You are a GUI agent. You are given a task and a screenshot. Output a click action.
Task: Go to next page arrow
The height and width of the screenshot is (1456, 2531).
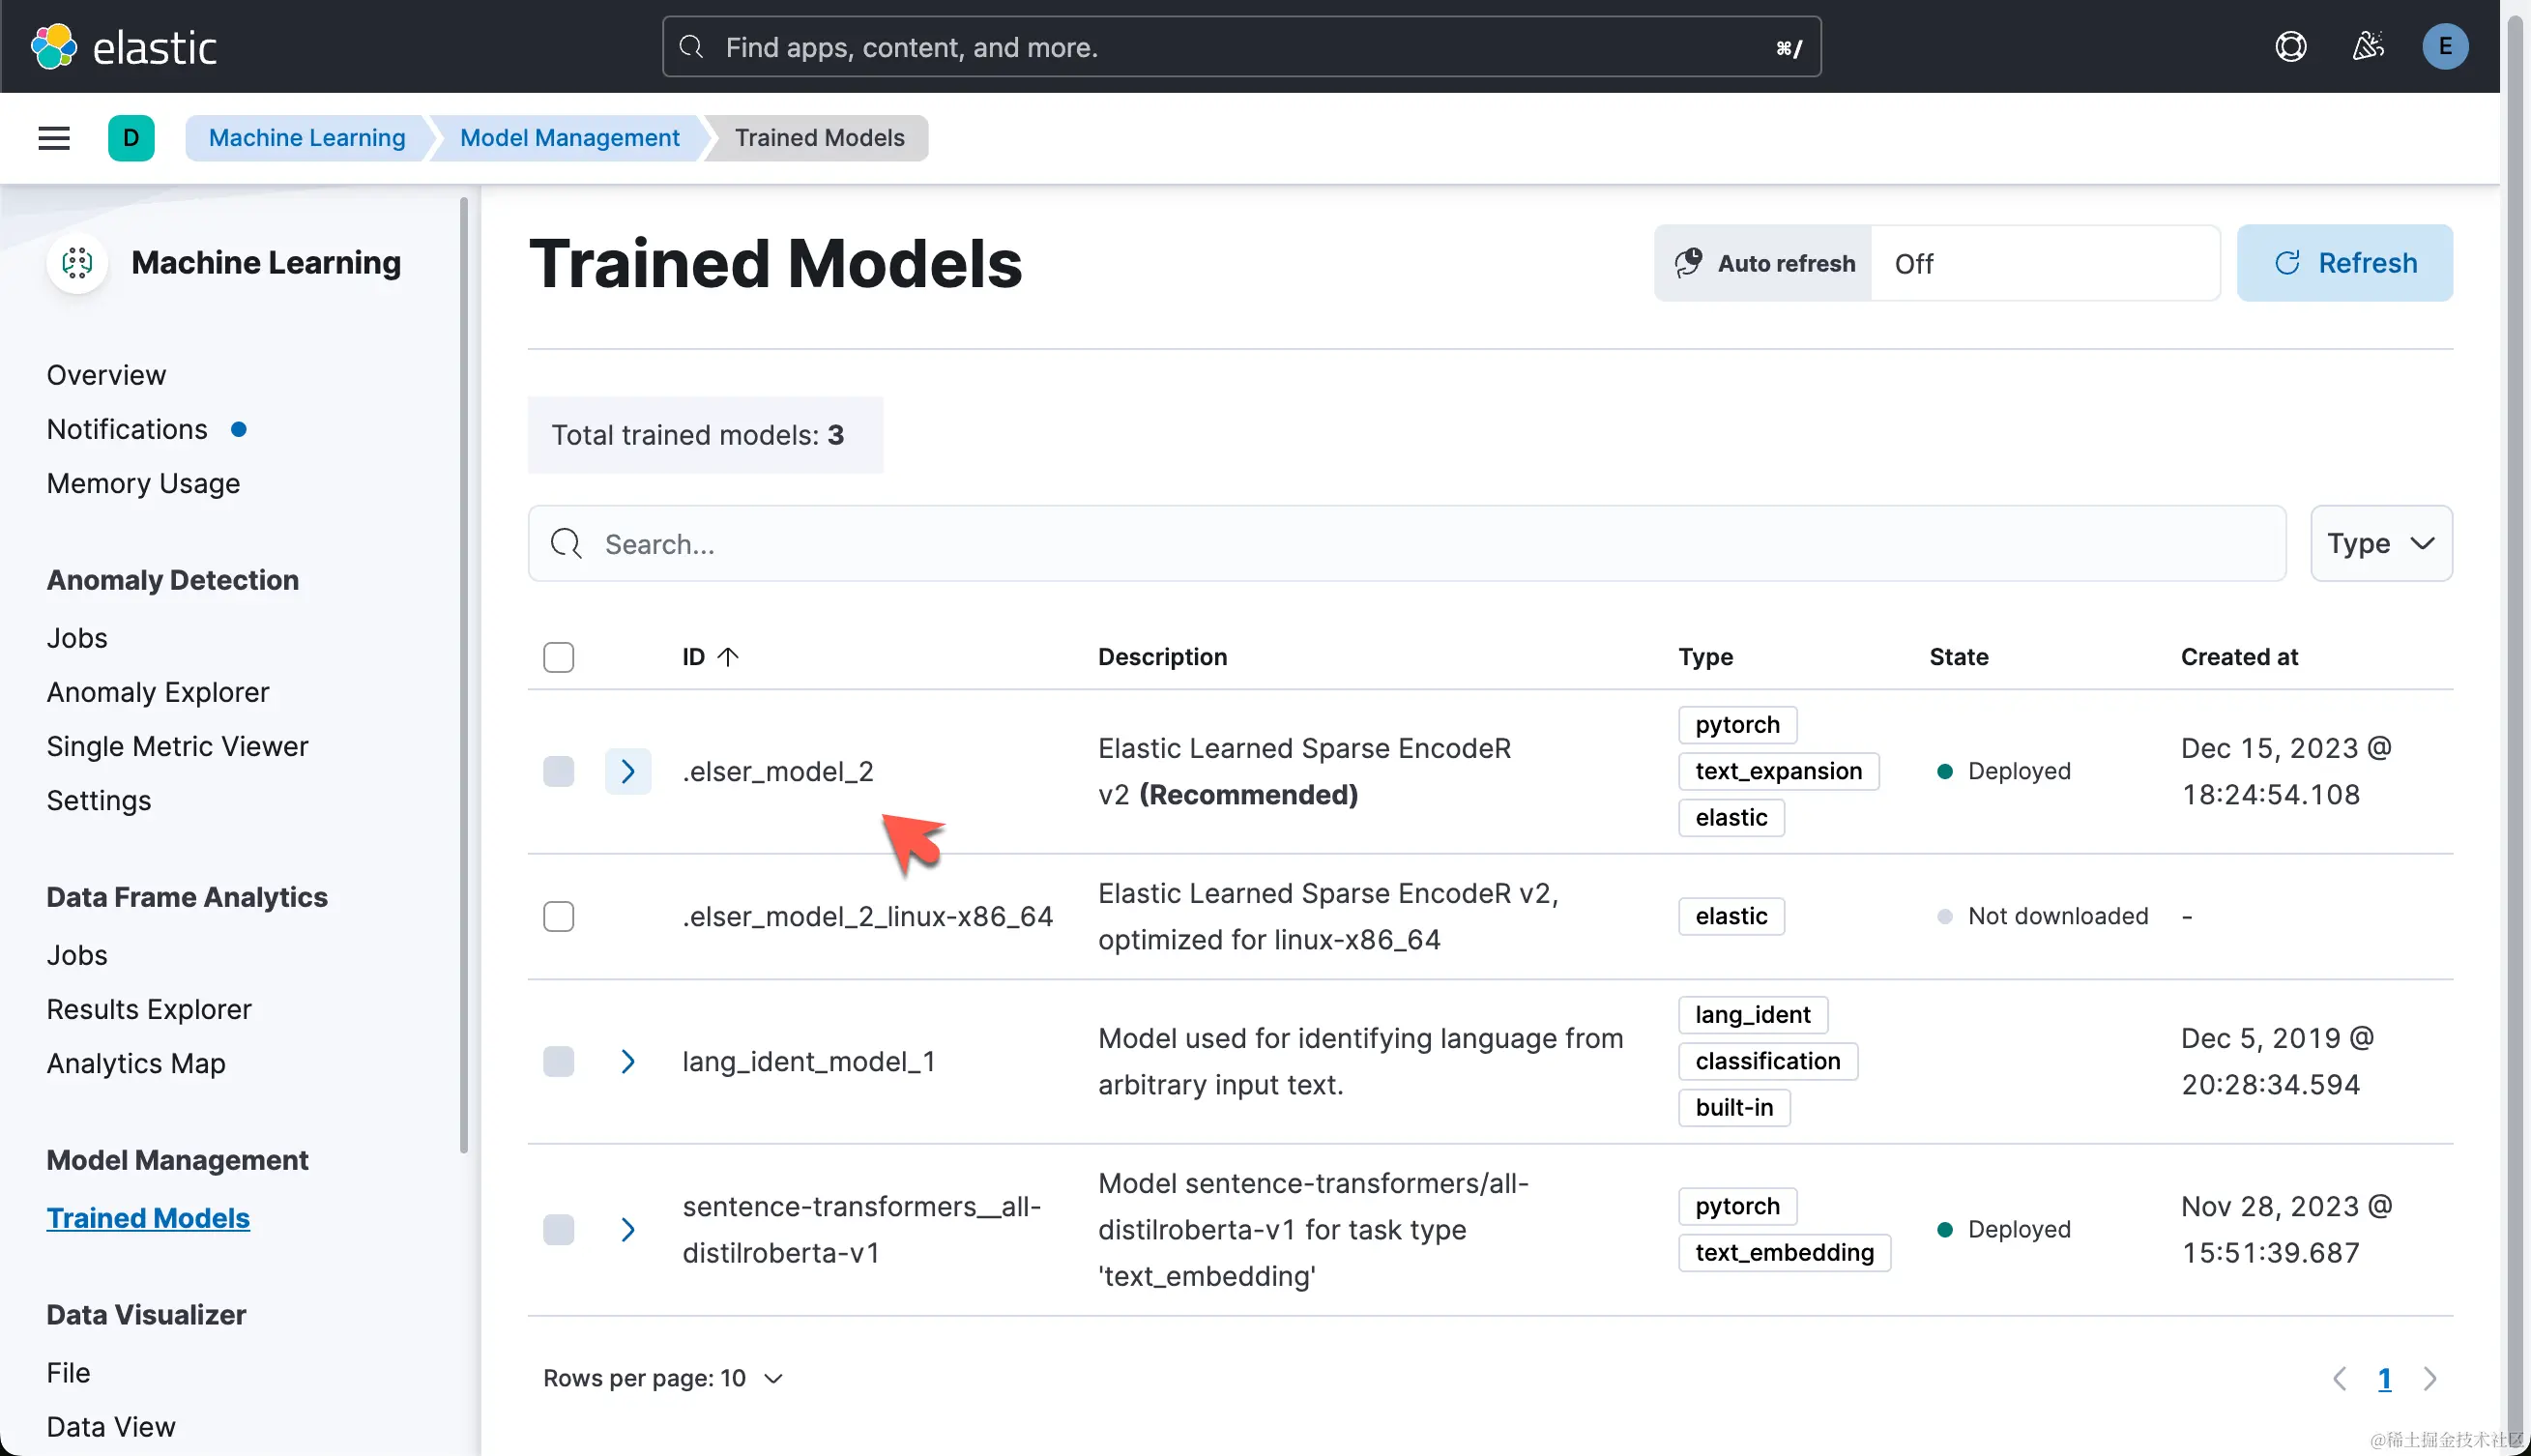[x=2430, y=1379]
